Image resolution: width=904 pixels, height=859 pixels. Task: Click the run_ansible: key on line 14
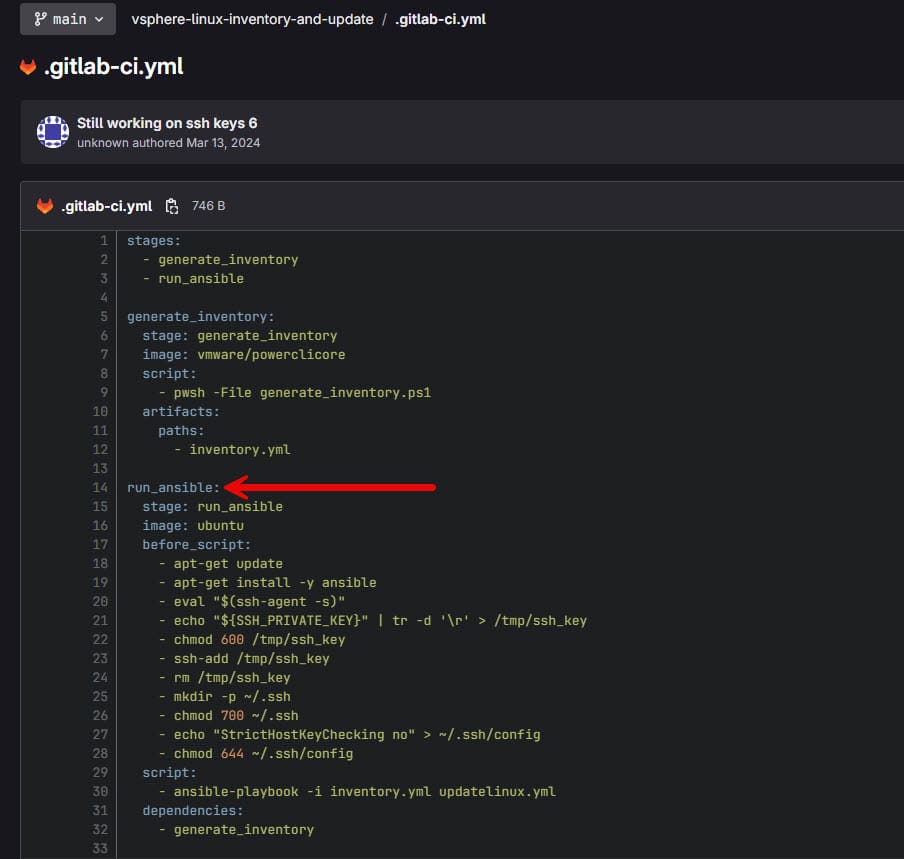coord(174,488)
